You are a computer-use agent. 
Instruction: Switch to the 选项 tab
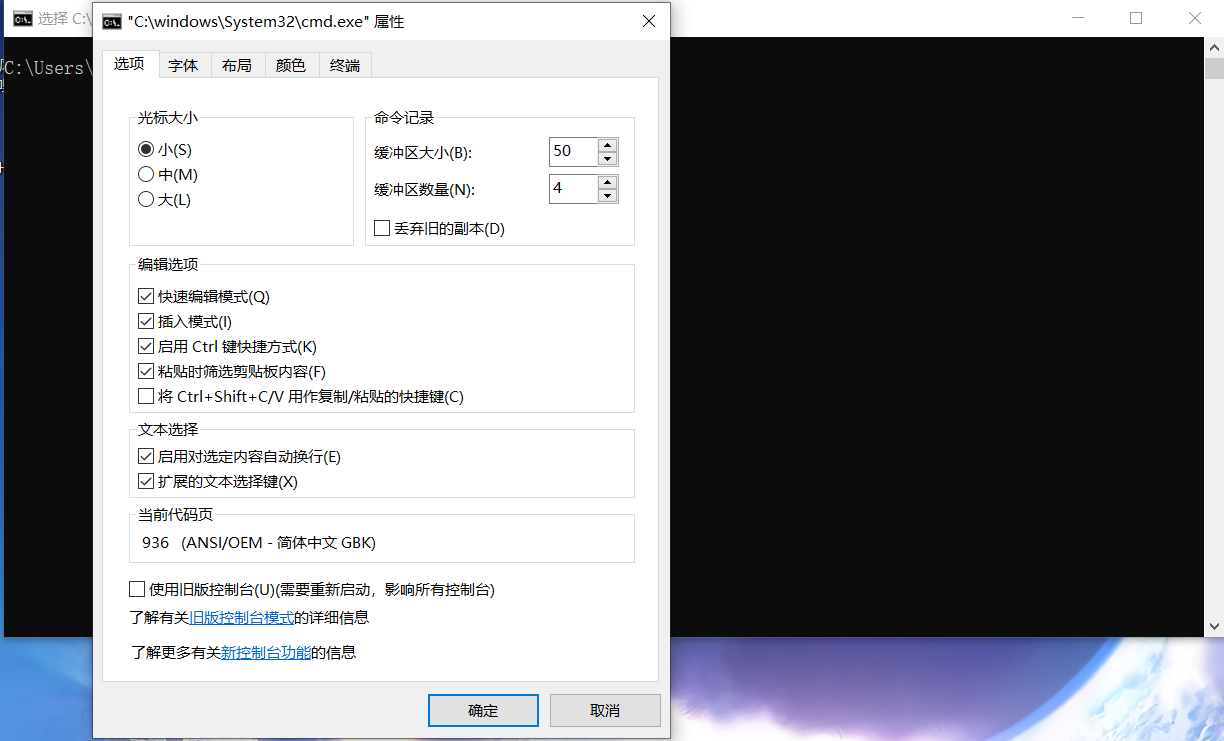129,64
